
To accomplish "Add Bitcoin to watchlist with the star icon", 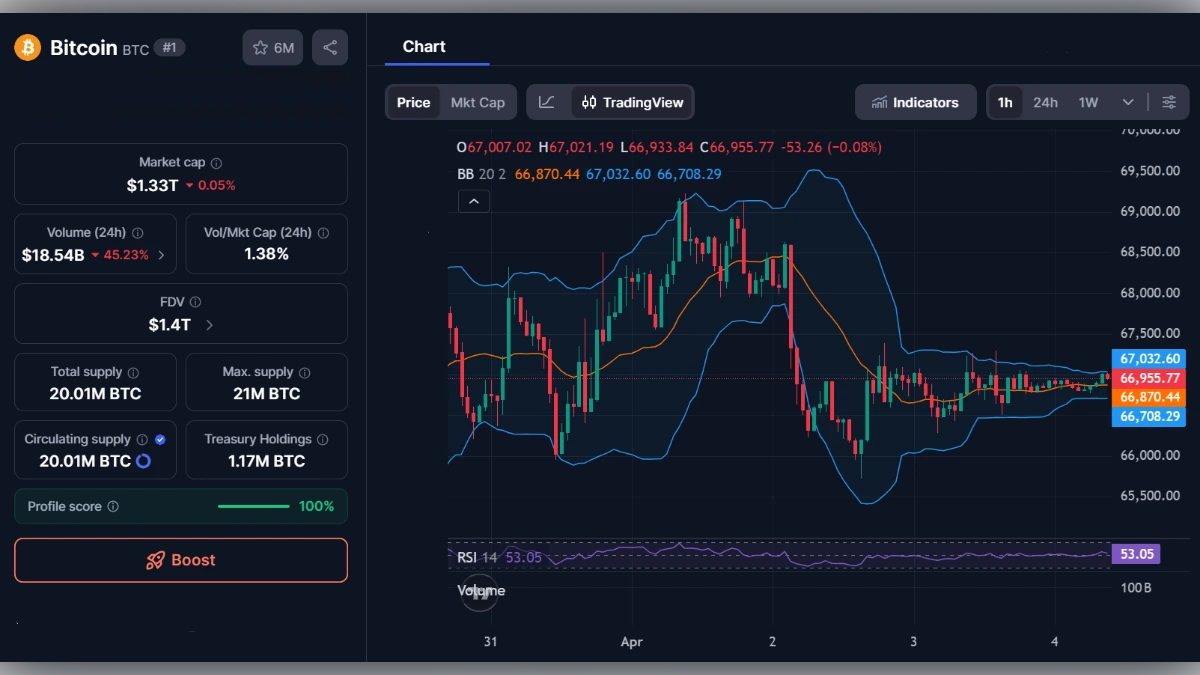I will tap(261, 47).
